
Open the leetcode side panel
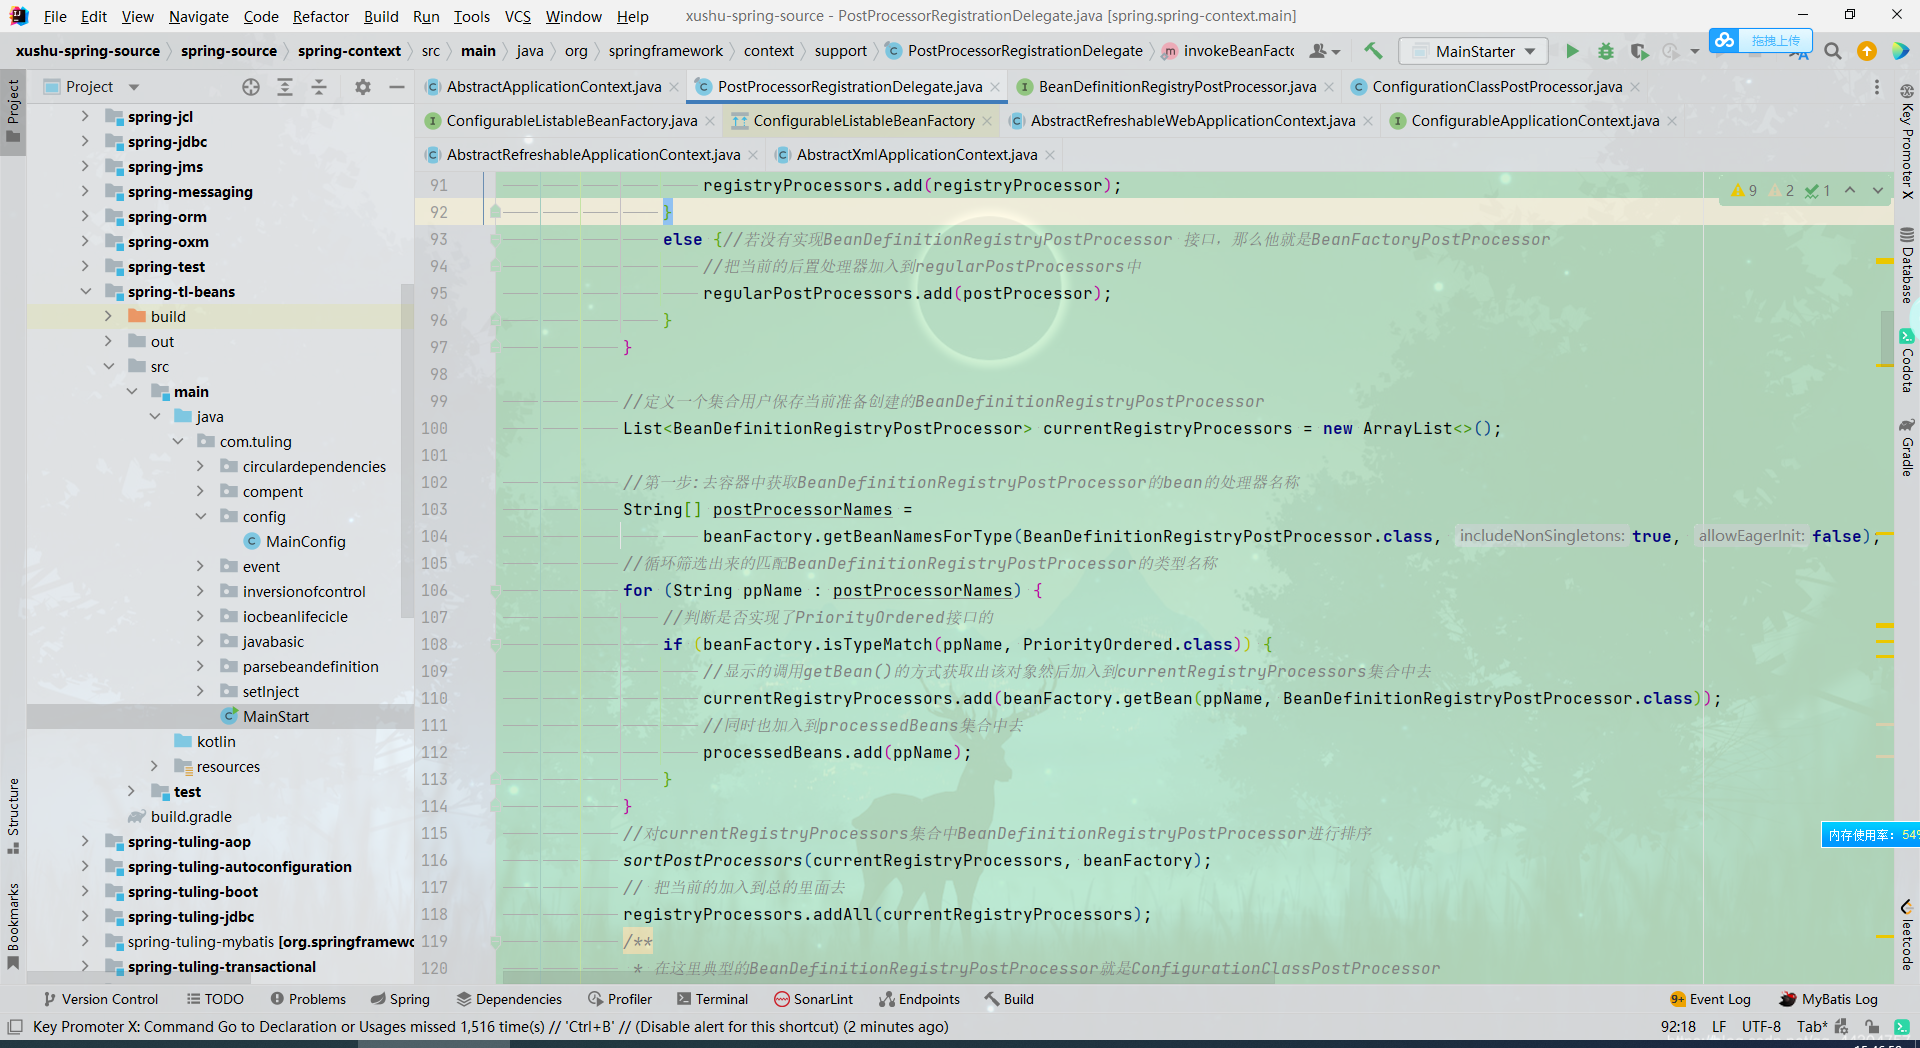1907,936
